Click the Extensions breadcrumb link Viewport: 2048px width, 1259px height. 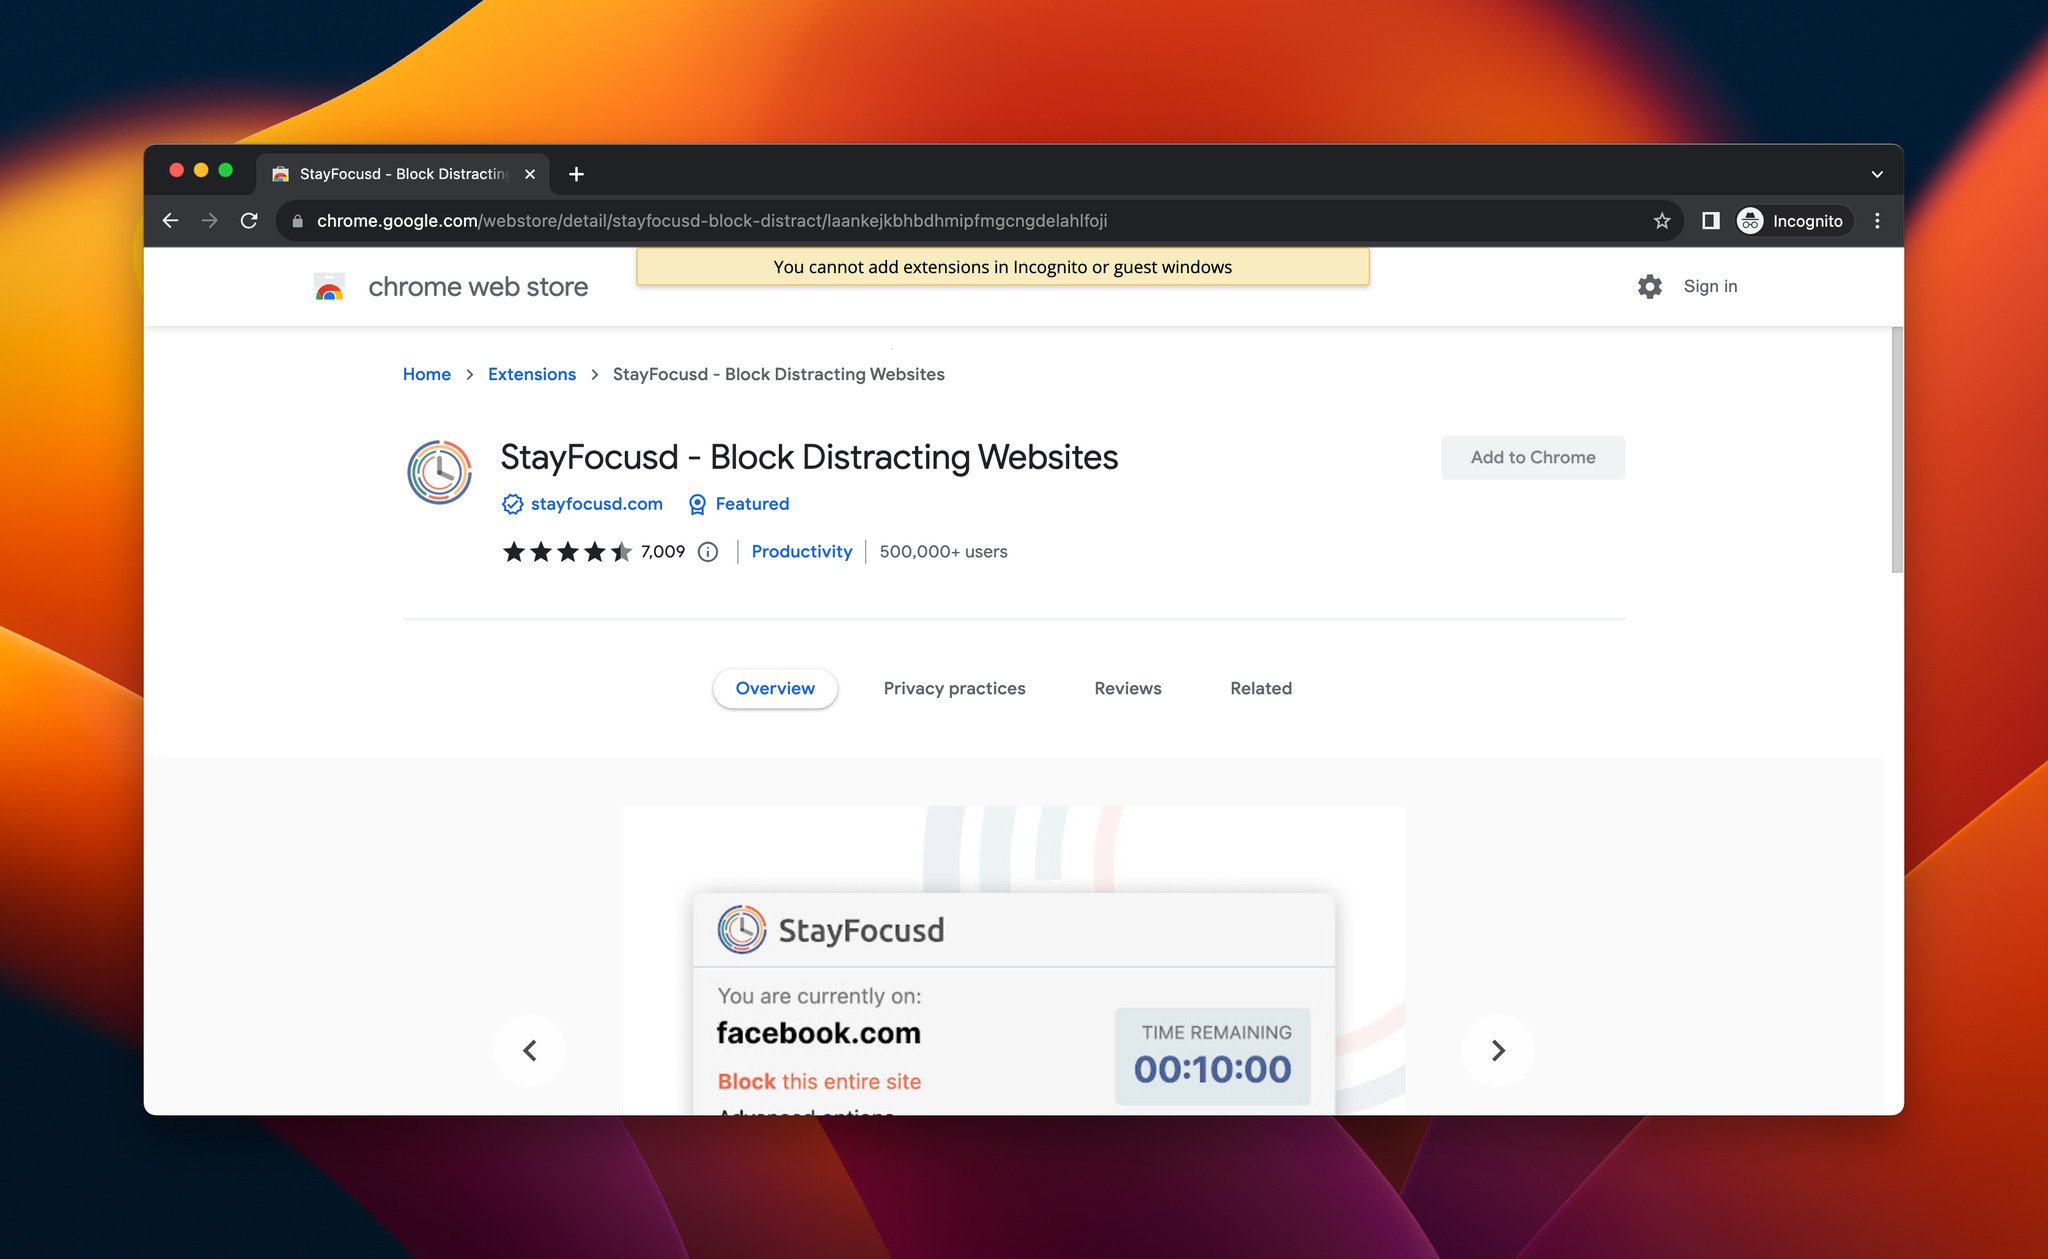click(531, 373)
